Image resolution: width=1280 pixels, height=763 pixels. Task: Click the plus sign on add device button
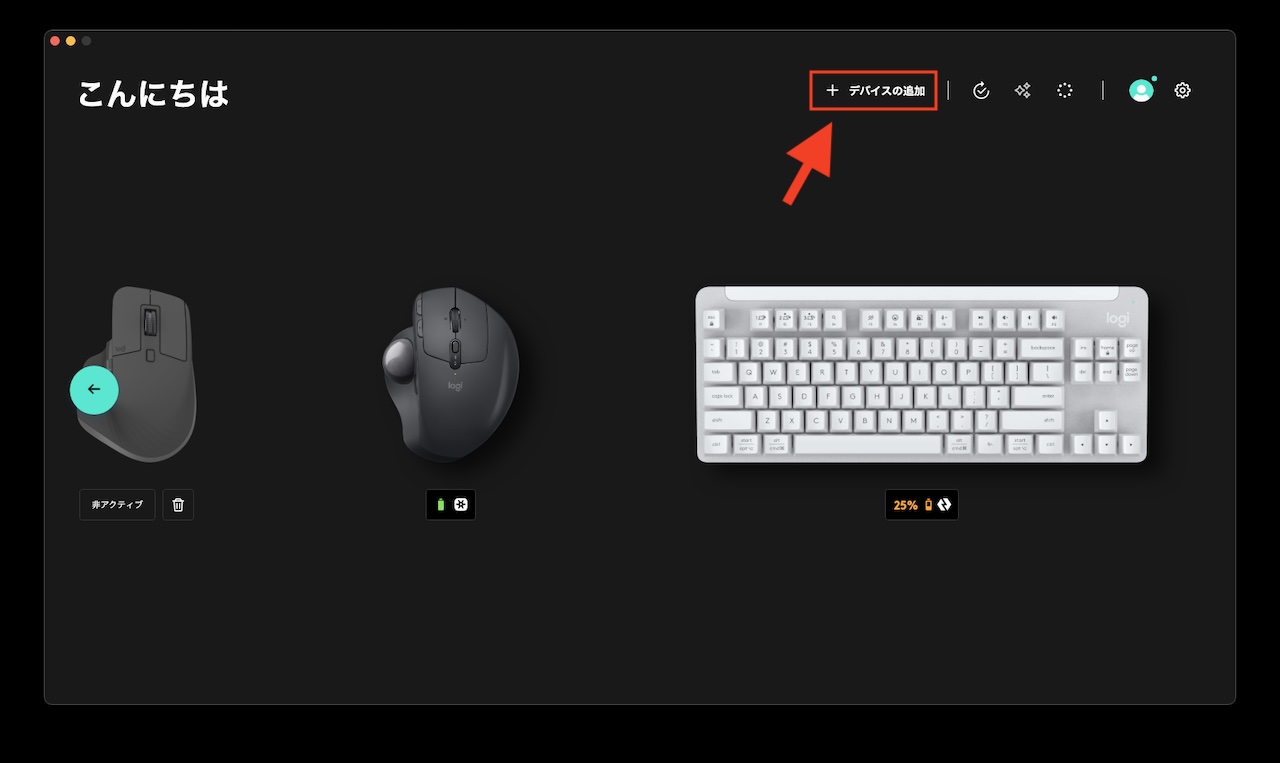tap(832, 91)
